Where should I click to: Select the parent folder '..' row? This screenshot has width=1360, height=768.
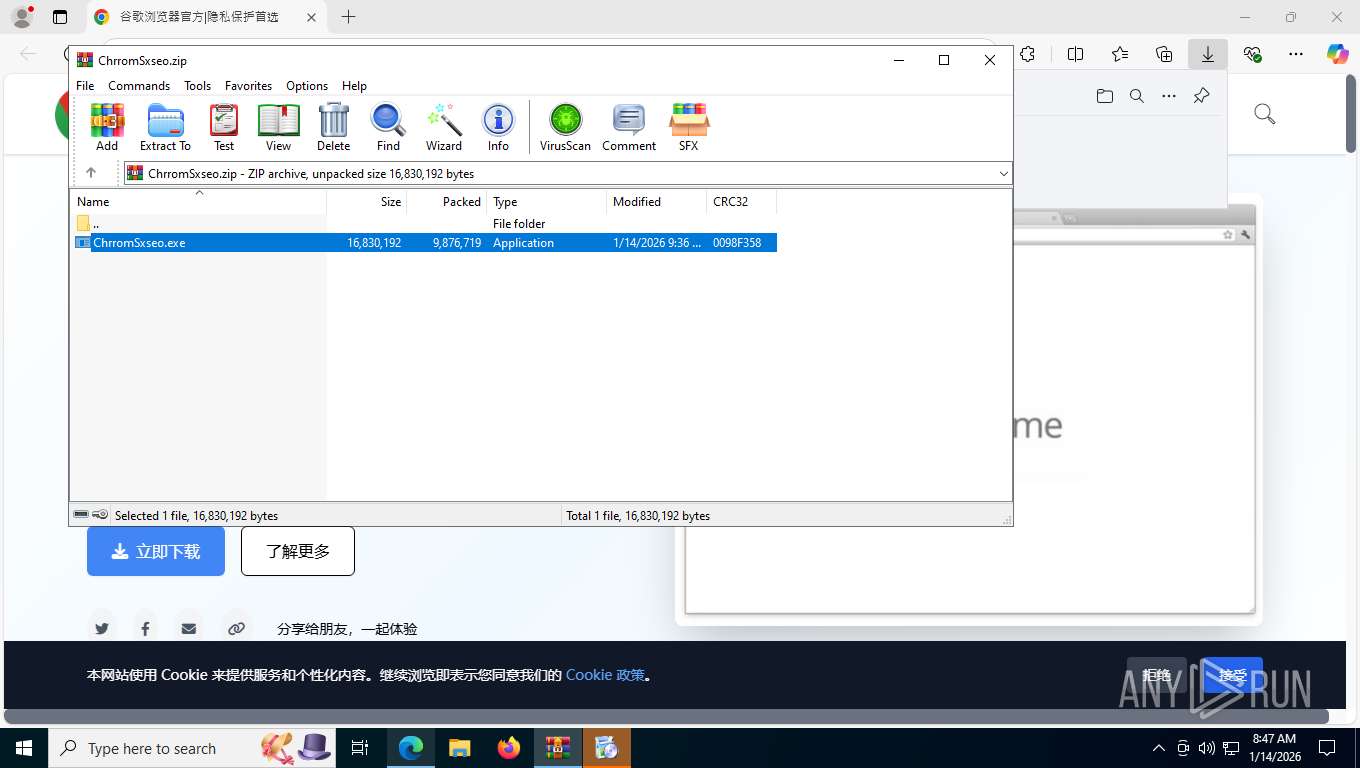[x=424, y=224]
